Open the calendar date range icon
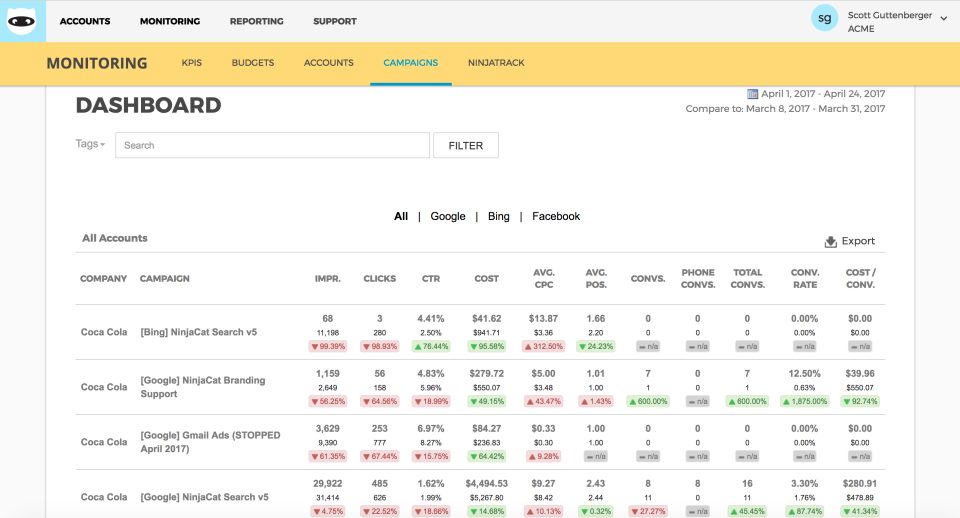The image size is (960, 518). coord(752,94)
